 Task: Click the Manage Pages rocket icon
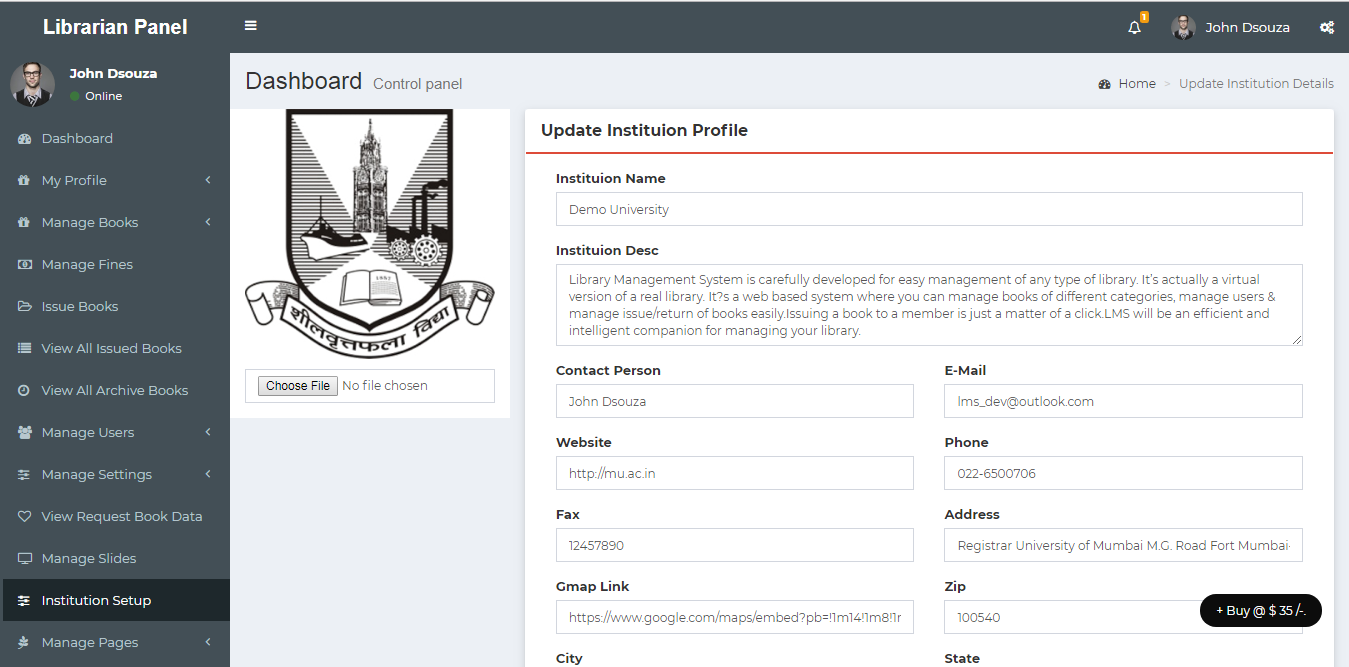coord(25,643)
